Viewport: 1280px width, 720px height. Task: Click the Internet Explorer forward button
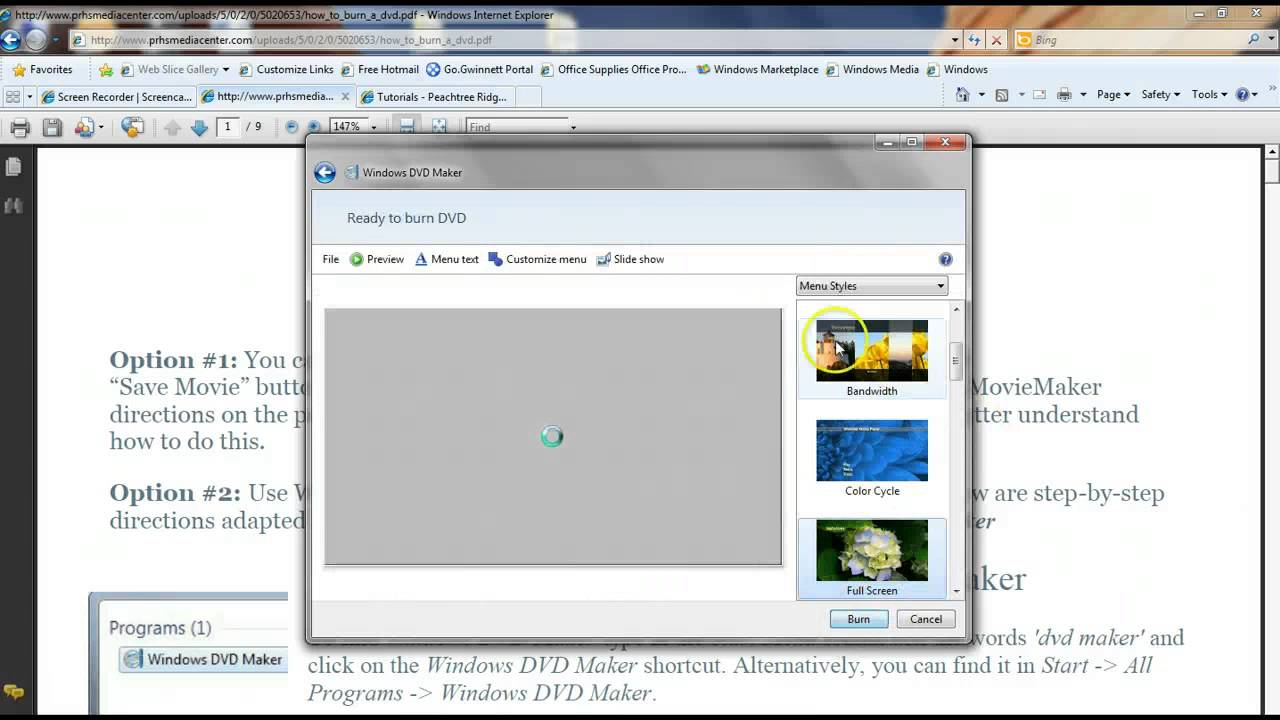35,40
